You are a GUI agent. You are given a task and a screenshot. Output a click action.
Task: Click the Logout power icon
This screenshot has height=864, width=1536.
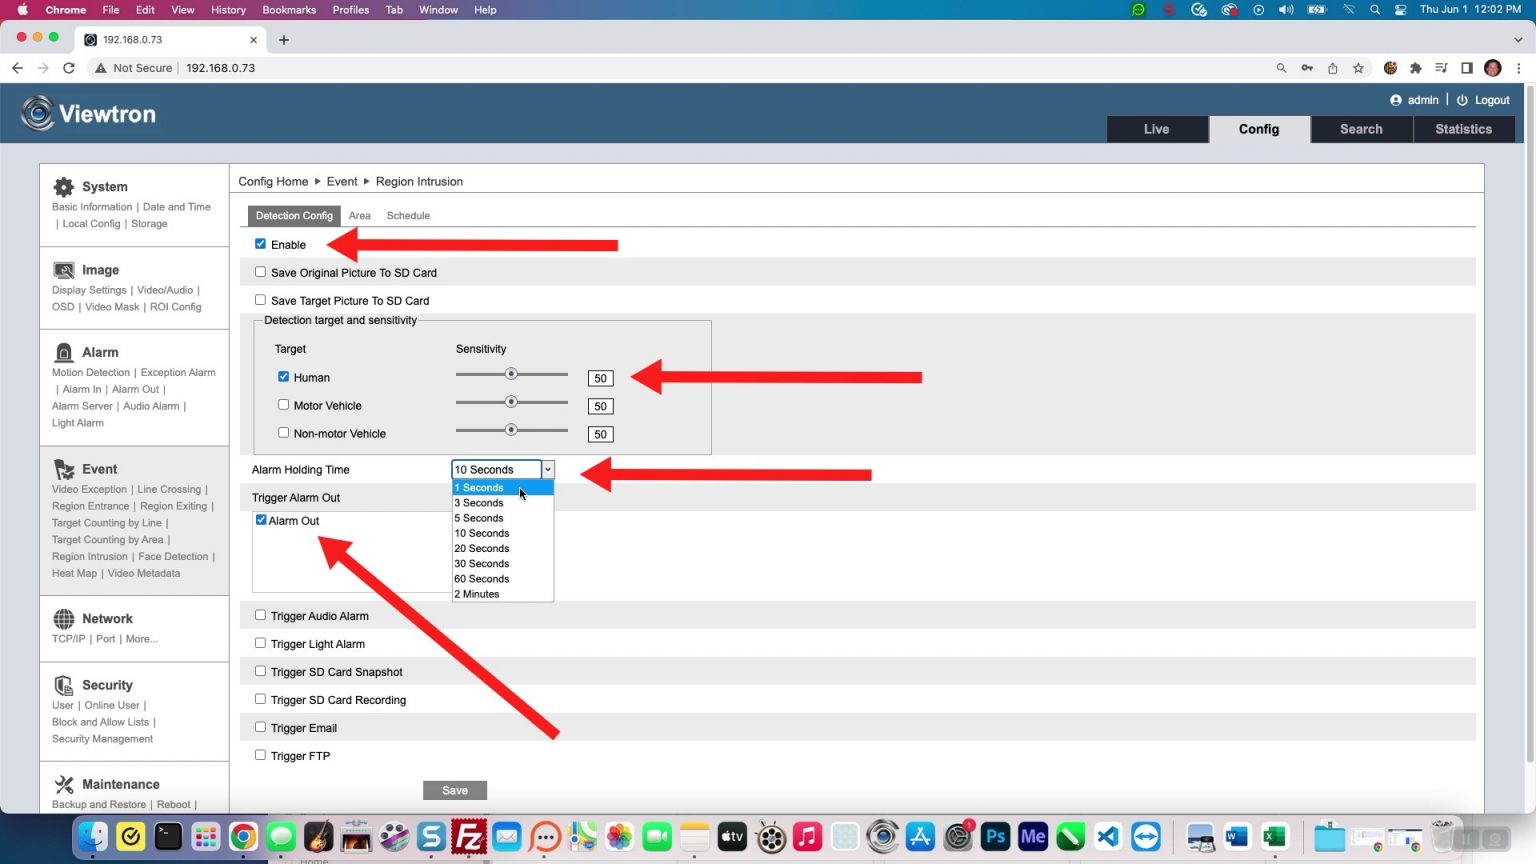[1461, 99]
